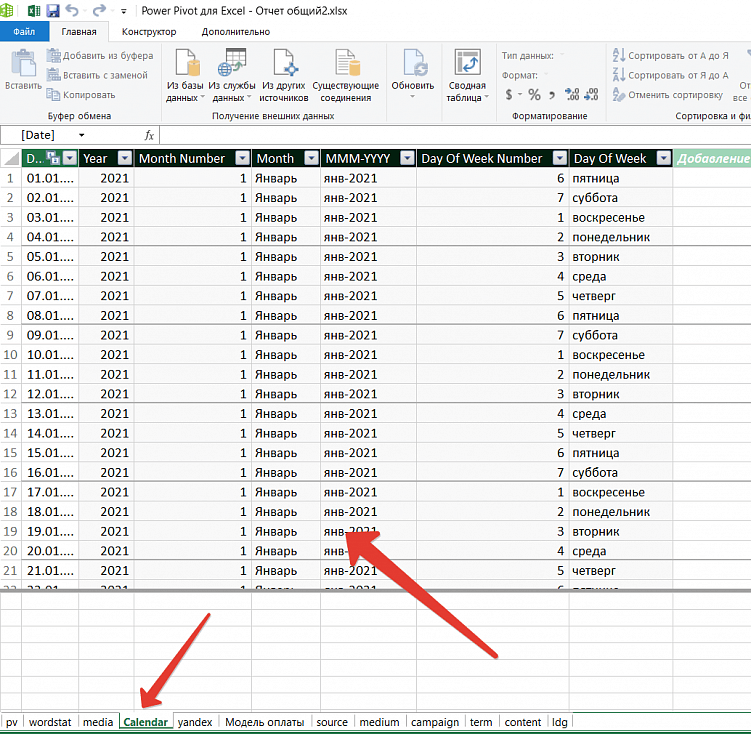Click the Save icon in quick access toolbar

tap(53, 11)
